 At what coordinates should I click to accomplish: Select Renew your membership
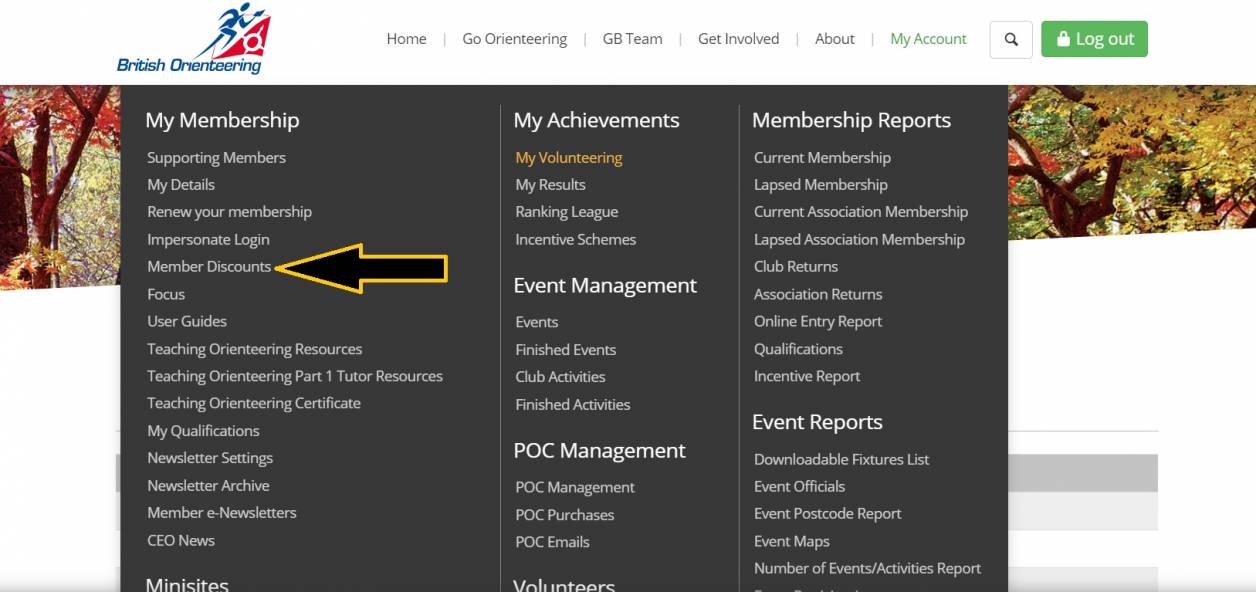click(x=229, y=212)
